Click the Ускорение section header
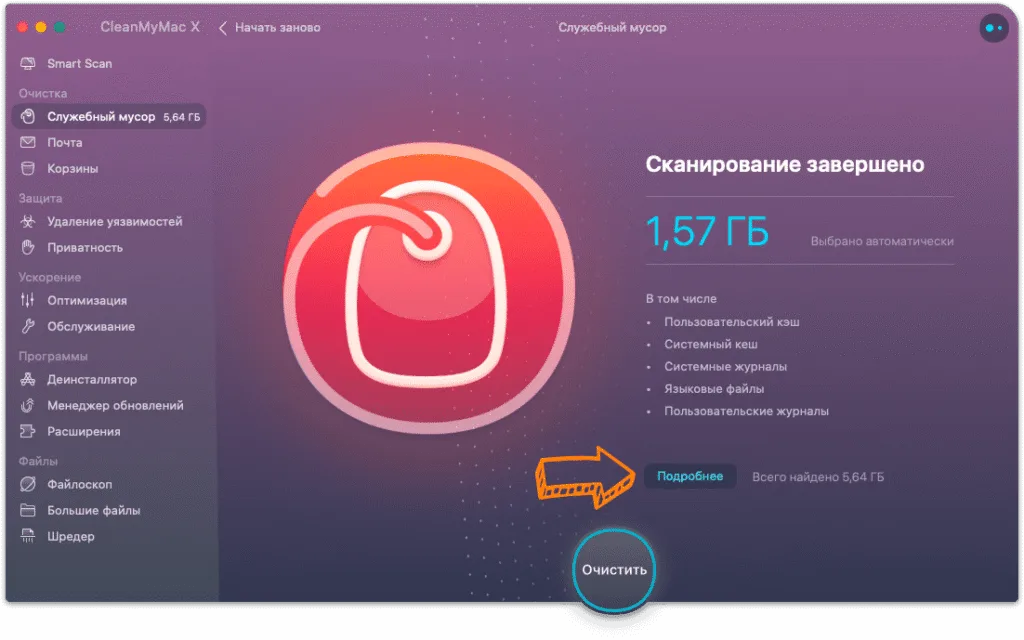 point(50,278)
